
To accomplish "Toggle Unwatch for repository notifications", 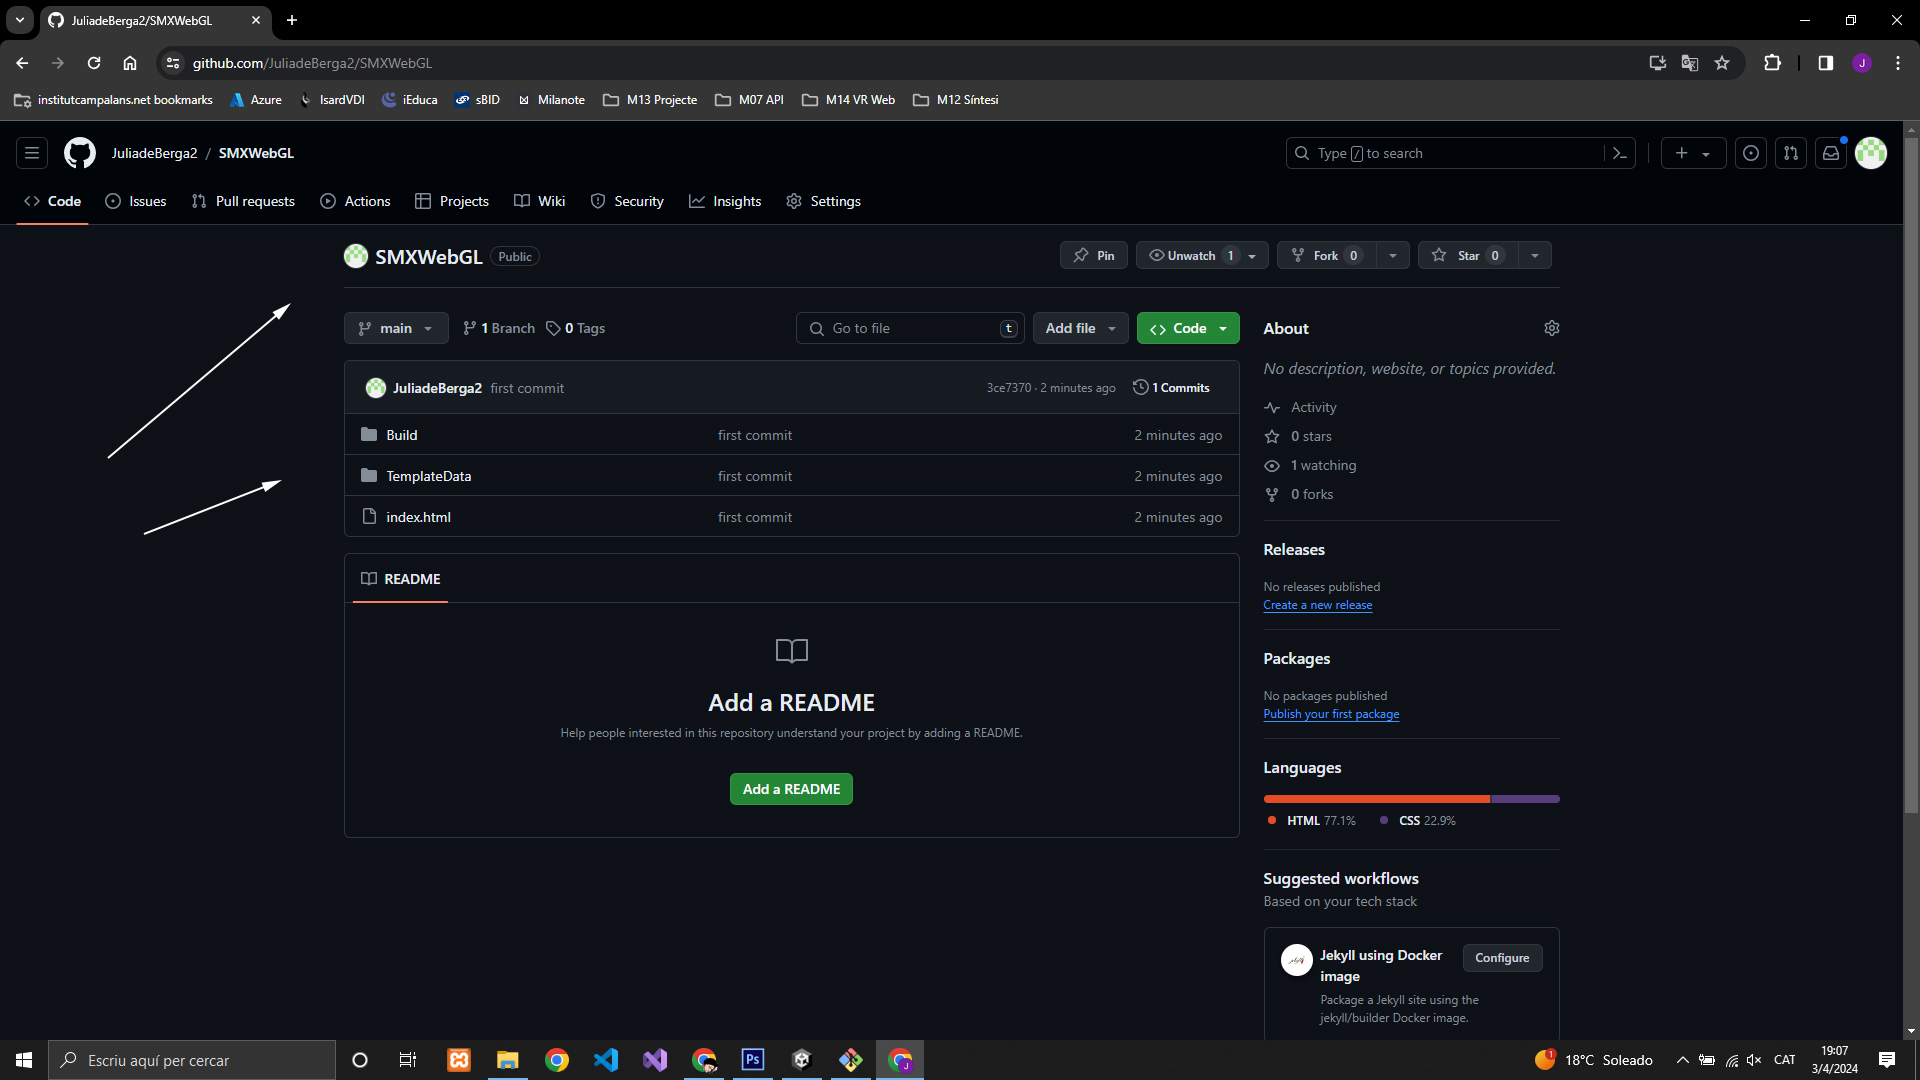I will point(1192,255).
